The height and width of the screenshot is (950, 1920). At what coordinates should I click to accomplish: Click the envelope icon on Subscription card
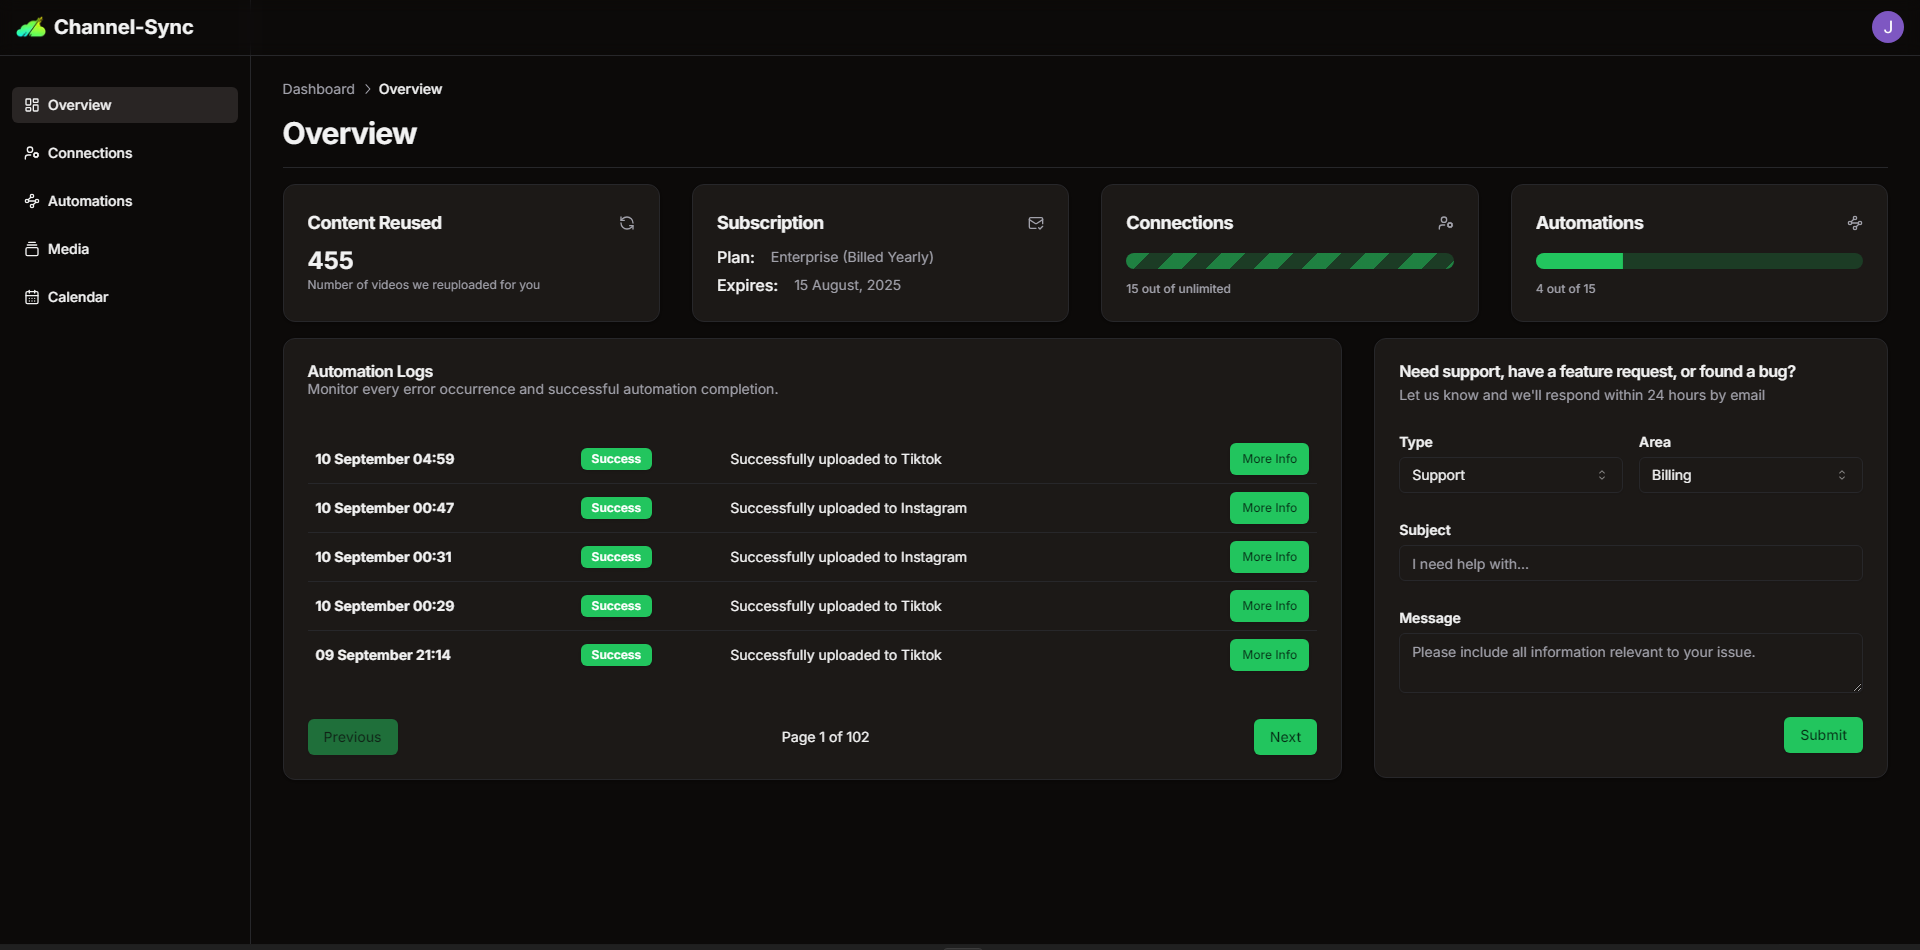pos(1036,223)
